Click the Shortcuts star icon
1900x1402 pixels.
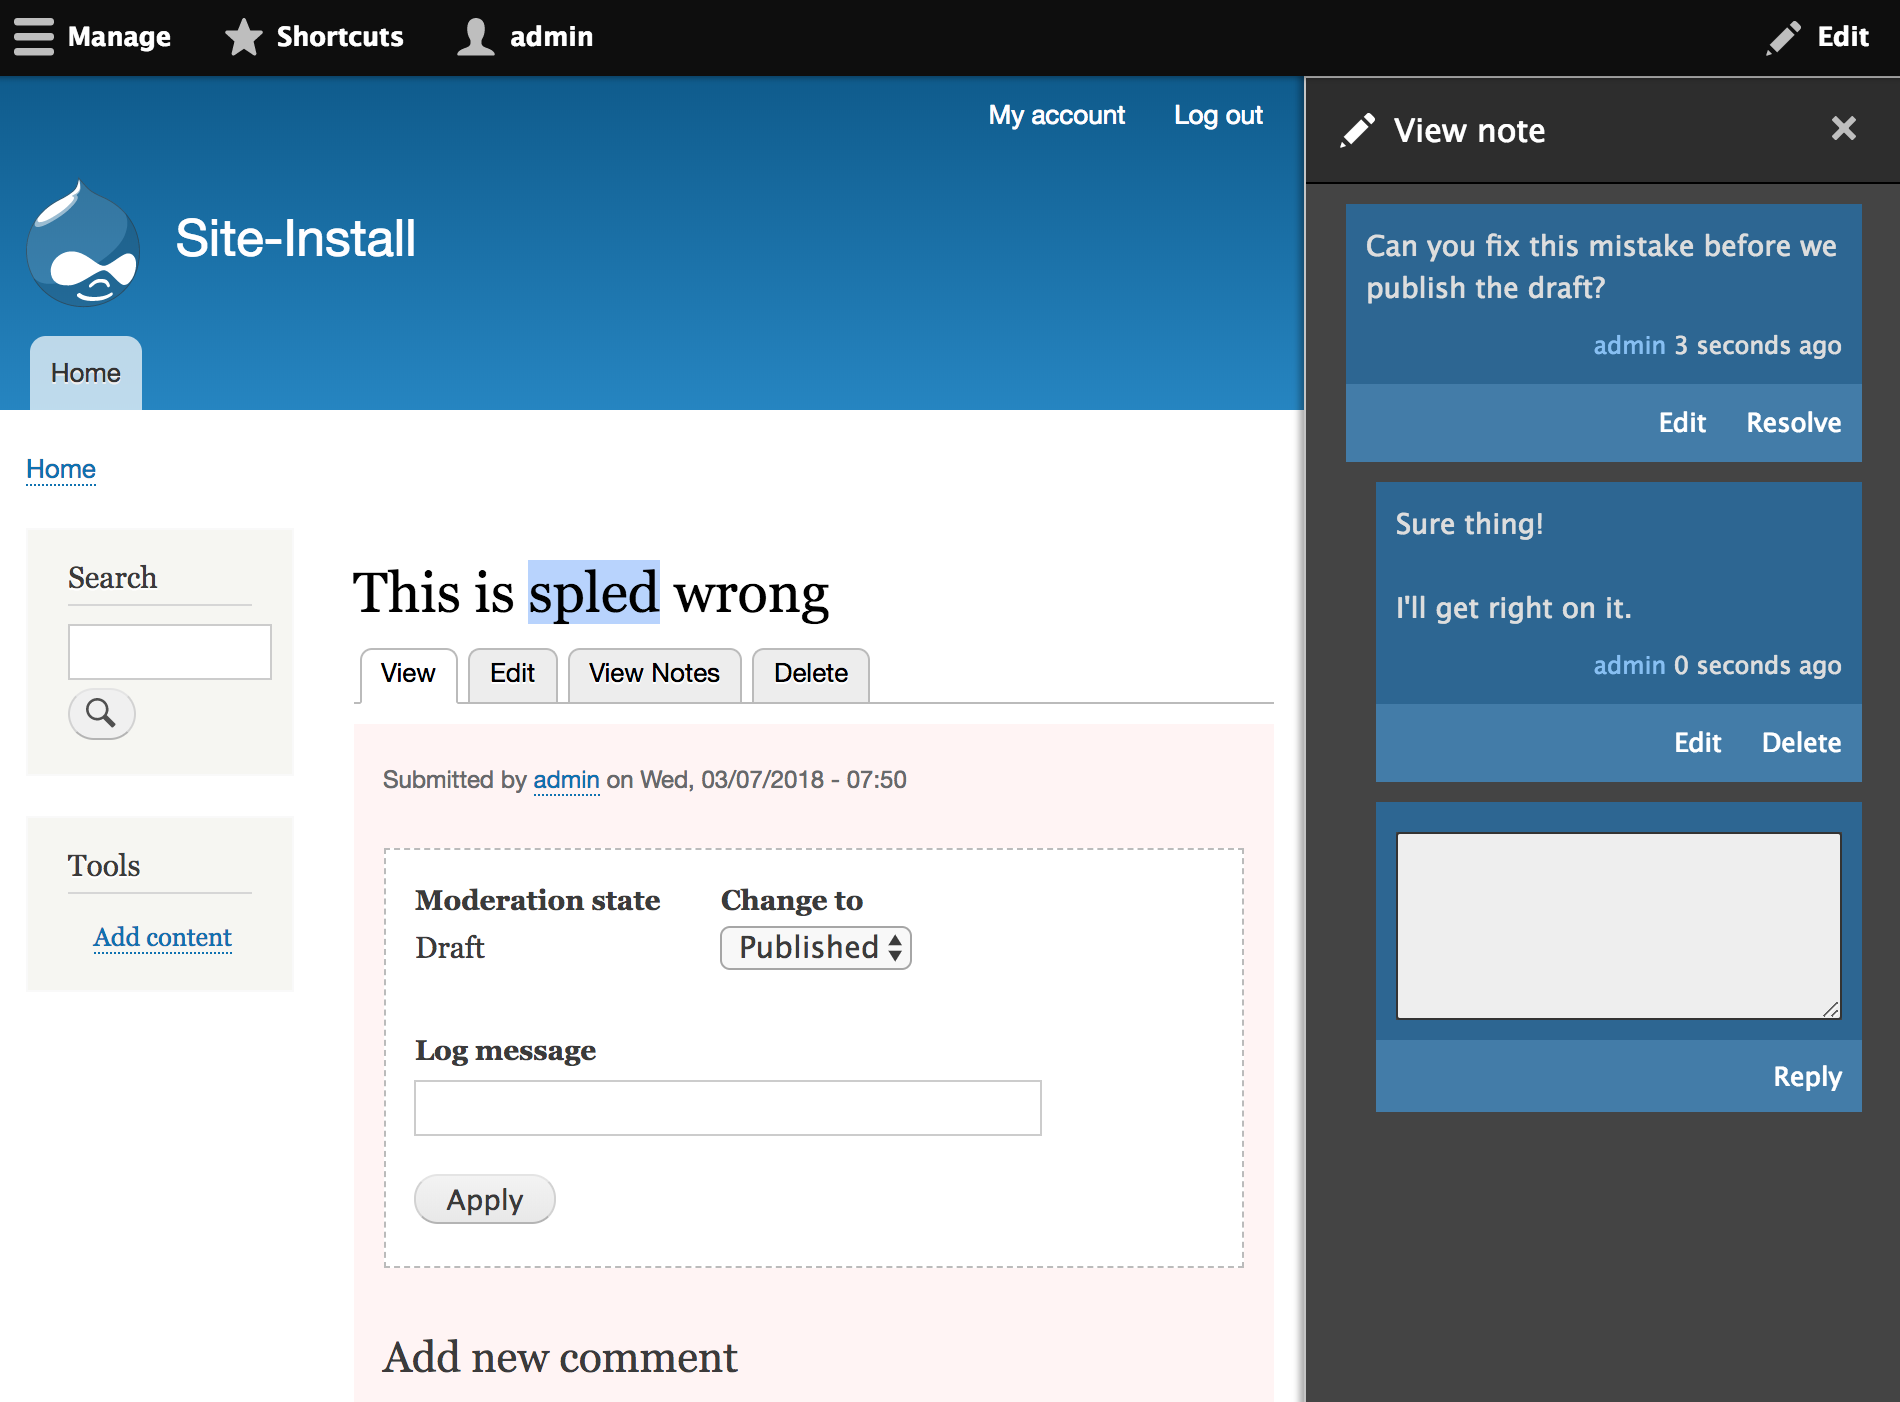coord(243,37)
